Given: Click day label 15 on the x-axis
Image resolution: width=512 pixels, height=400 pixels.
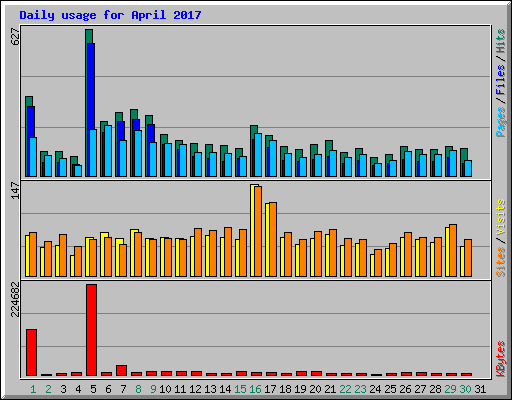Looking at the screenshot, I should pos(240,389).
